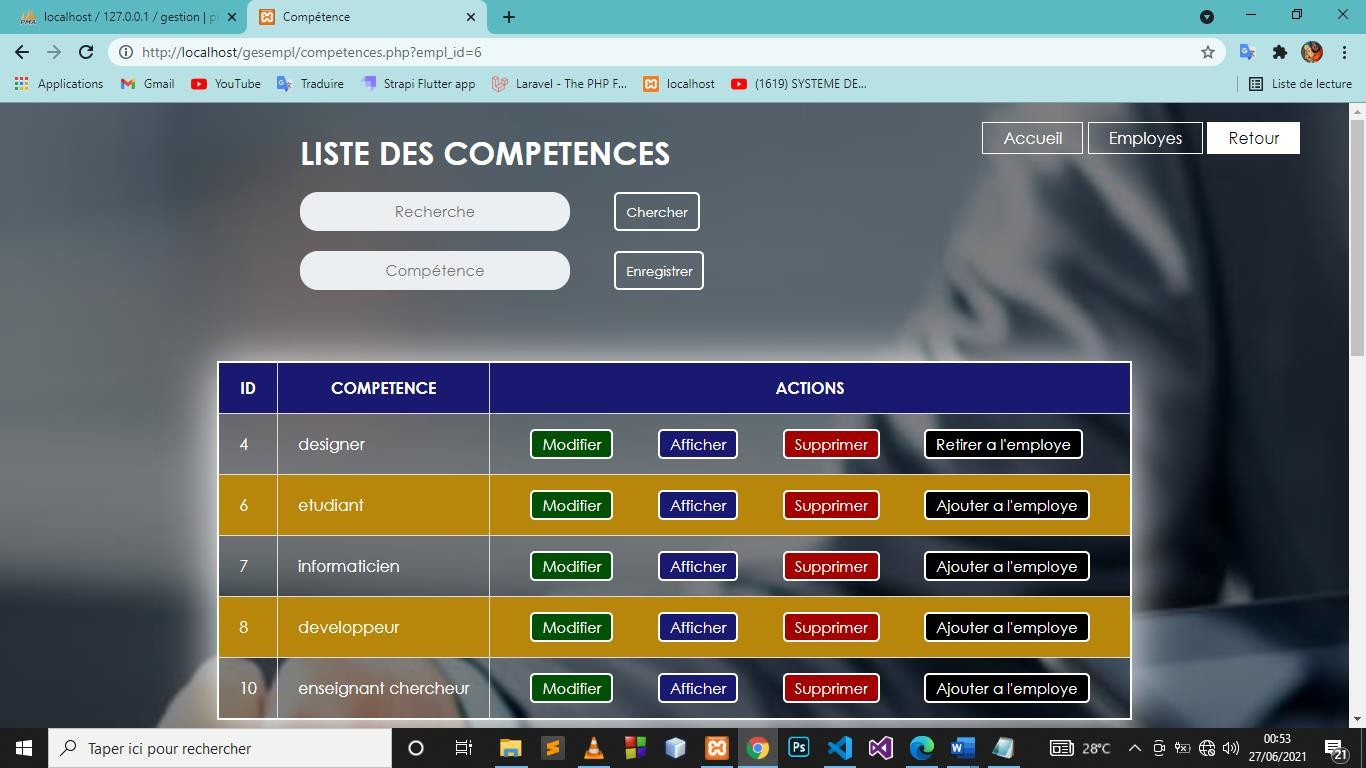The height and width of the screenshot is (768, 1366).
Task: Open Visual Studio Code from the taskbar
Action: 839,748
